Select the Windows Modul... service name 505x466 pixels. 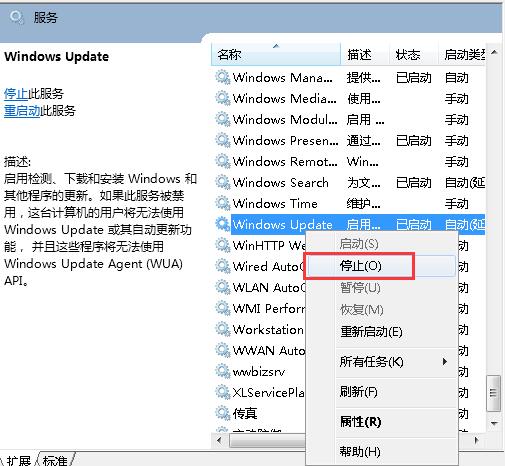click(x=285, y=119)
